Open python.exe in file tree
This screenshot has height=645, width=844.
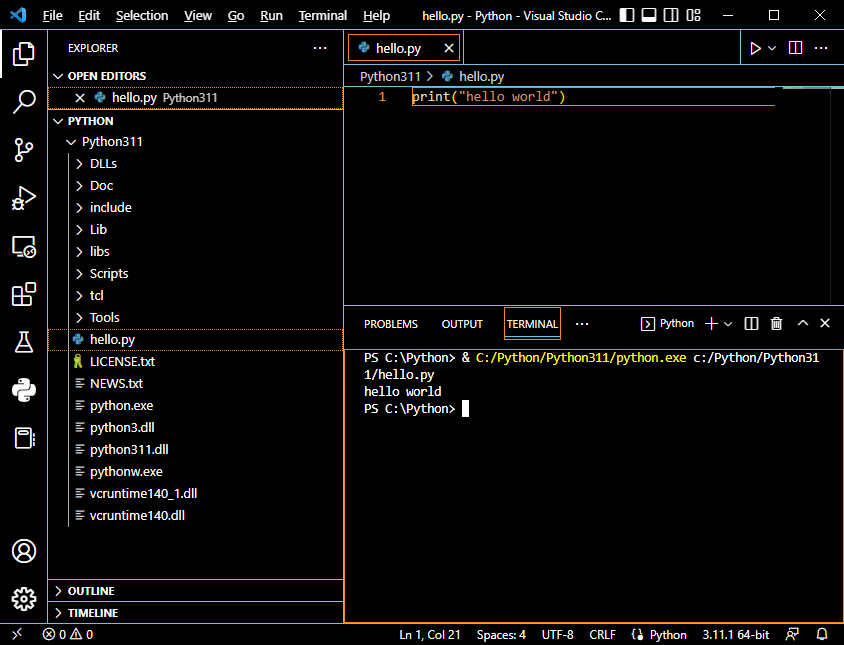[x=122, y=405]
